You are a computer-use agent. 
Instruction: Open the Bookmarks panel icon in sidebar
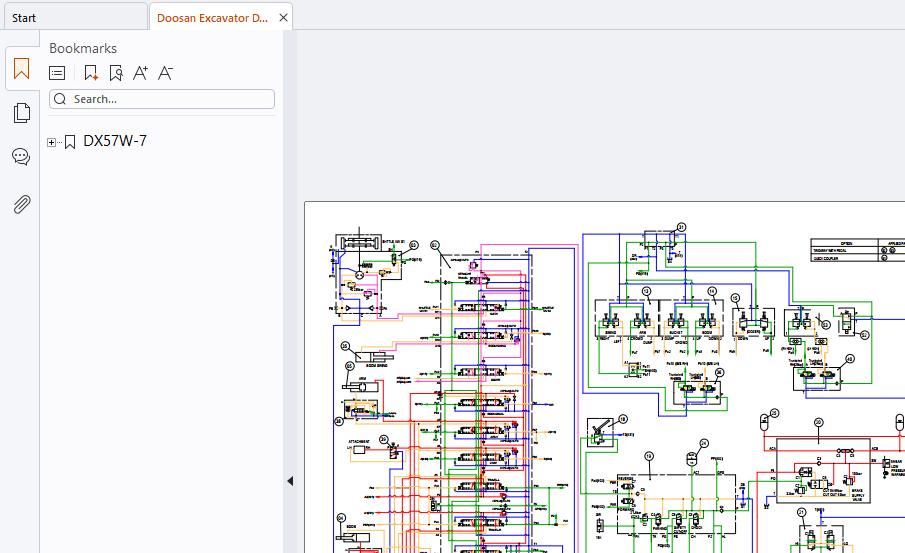click(x=21, y=69)
